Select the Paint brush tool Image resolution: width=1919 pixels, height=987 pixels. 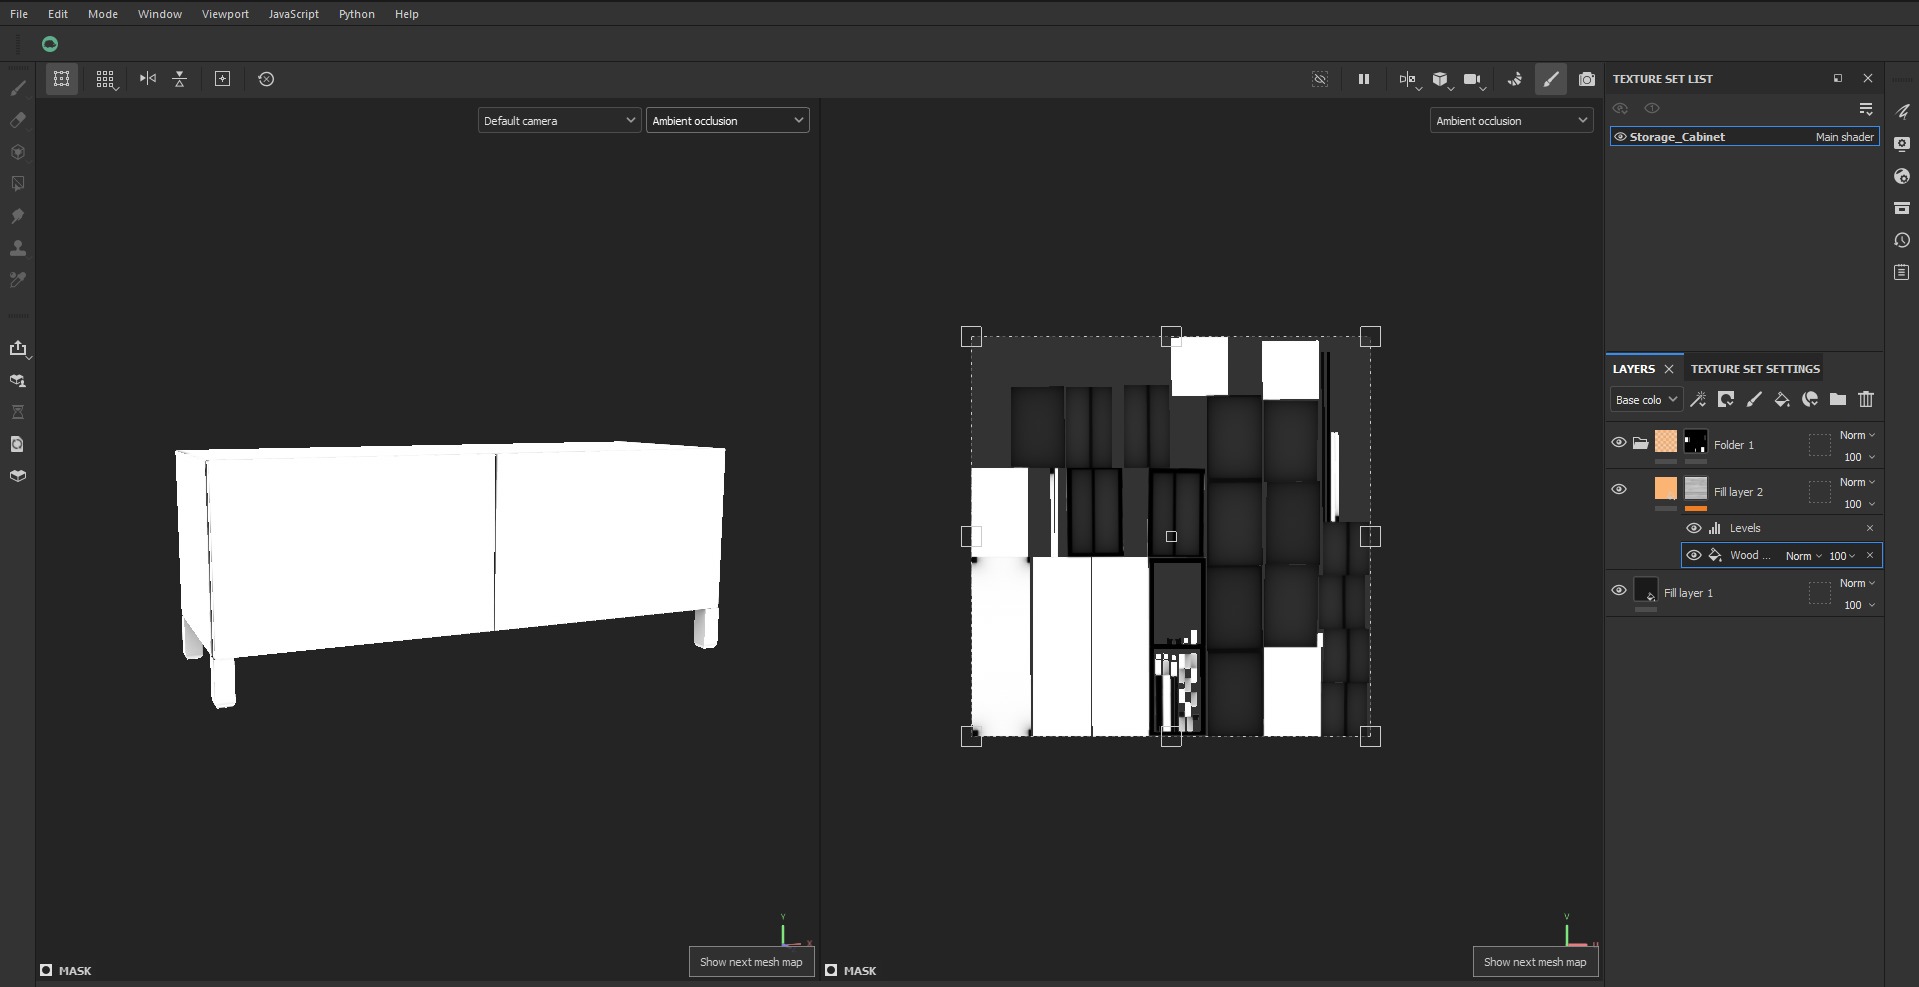(17, 88)
